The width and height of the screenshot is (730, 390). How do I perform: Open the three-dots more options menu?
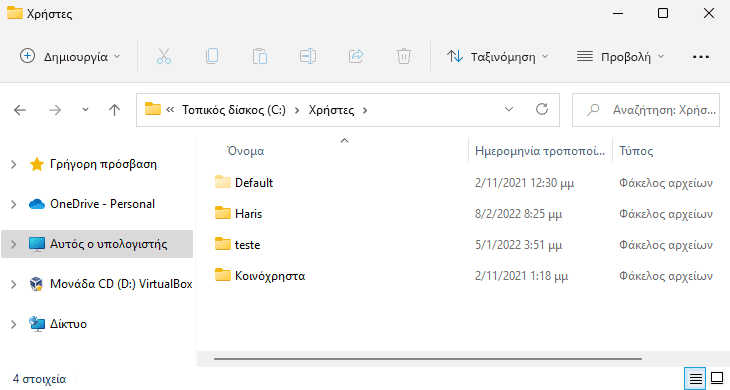701,57
